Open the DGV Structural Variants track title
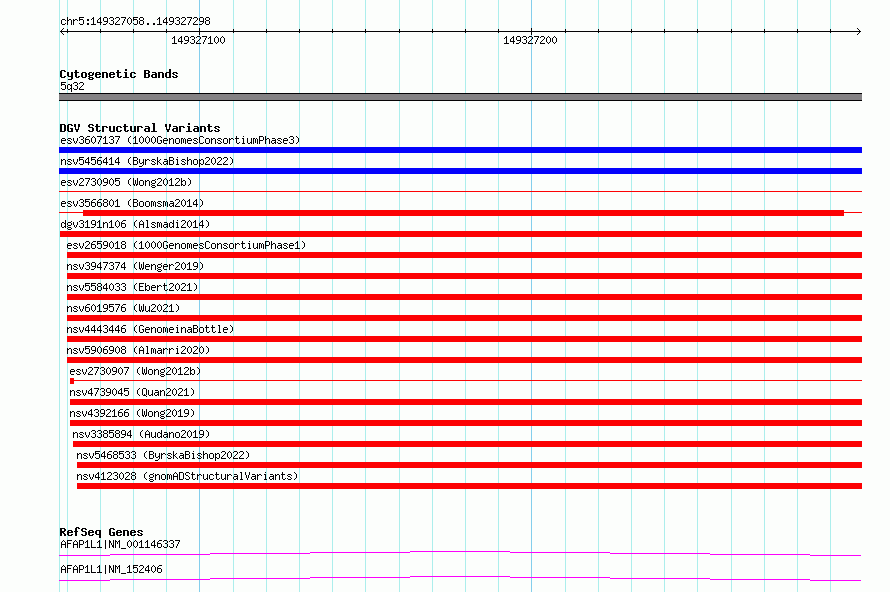Screen dimensions: 890x592 (140, 128)
